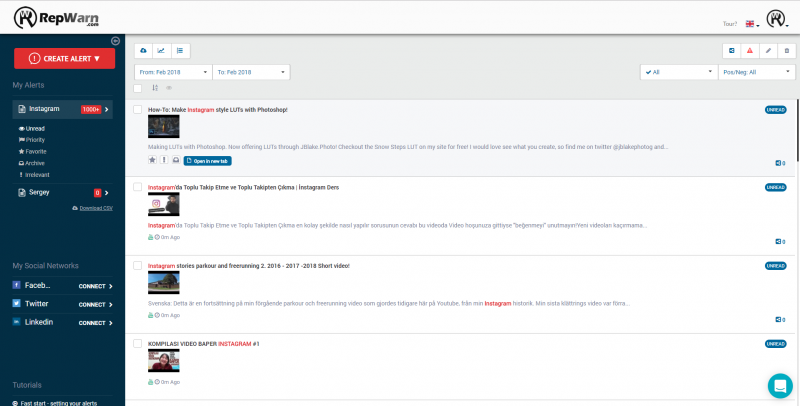Click the share icon in top-right toolbar
The image size is (800, 406).
[x=732, y=50]
